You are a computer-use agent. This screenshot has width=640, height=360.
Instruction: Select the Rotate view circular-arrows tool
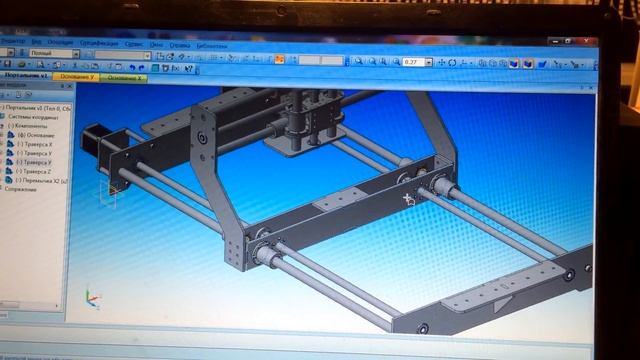click(452, 63)
